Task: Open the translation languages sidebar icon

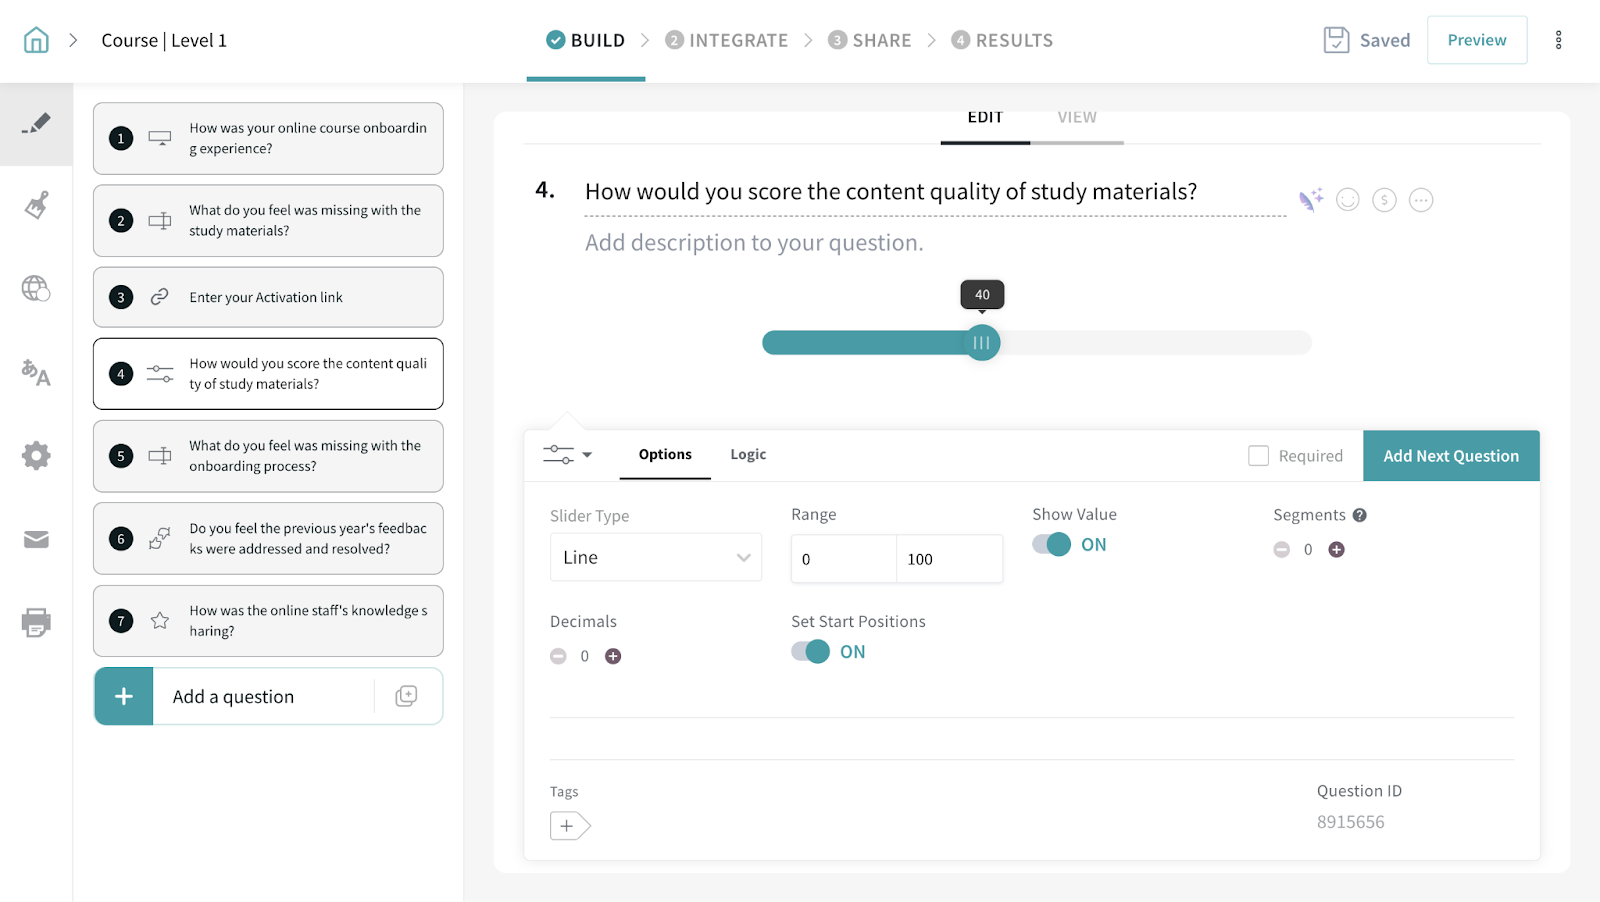Action: 36,373
